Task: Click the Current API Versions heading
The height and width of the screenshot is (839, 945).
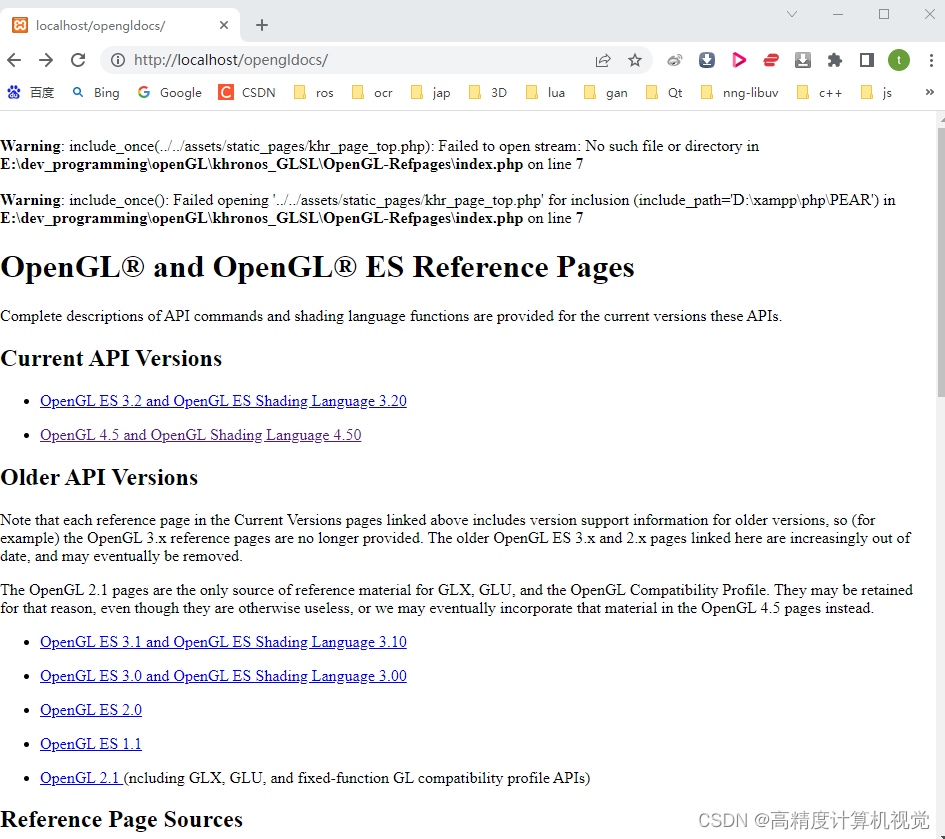Action: (x=111, y=359)
